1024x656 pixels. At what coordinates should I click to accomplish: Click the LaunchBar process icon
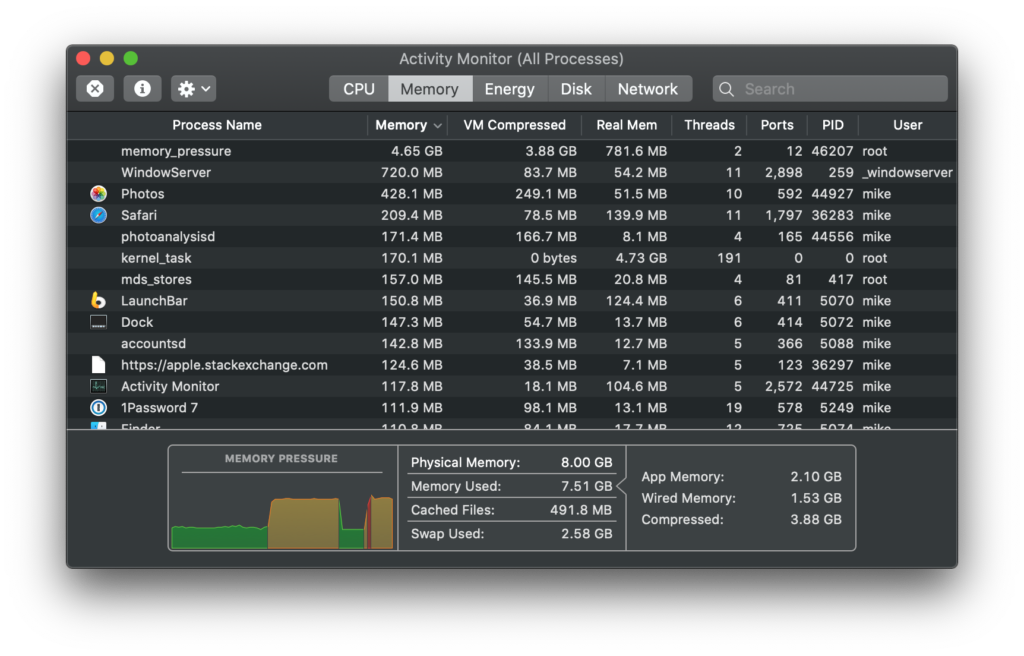coord(98,300)
